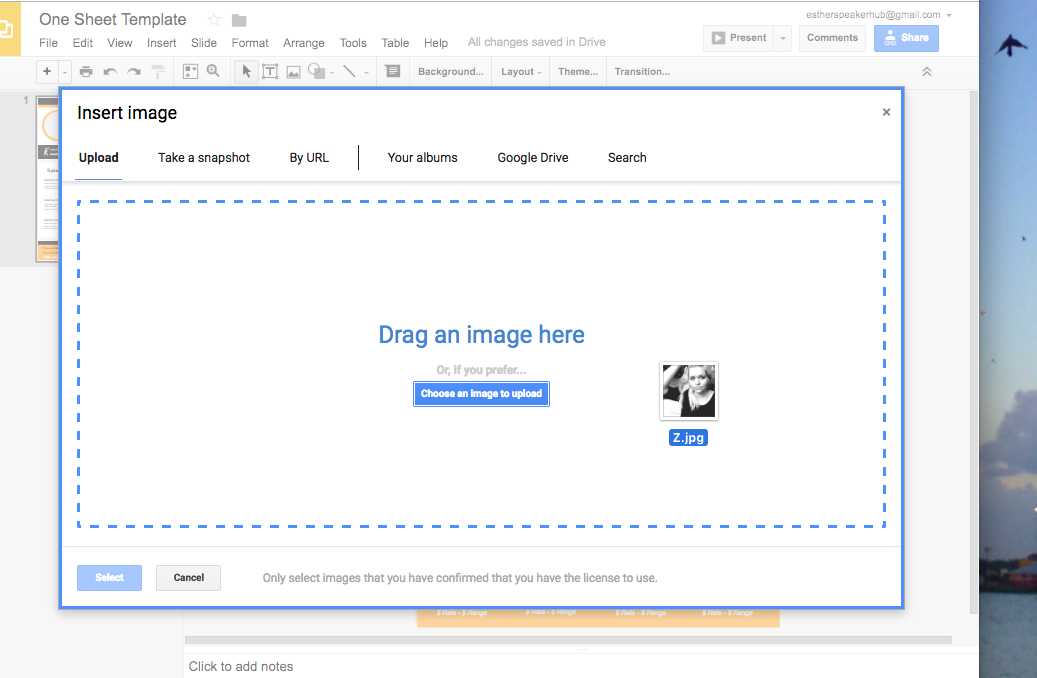Select the text box tool
The height and width of the screenshot is (678, 1037).
point(269,71)
